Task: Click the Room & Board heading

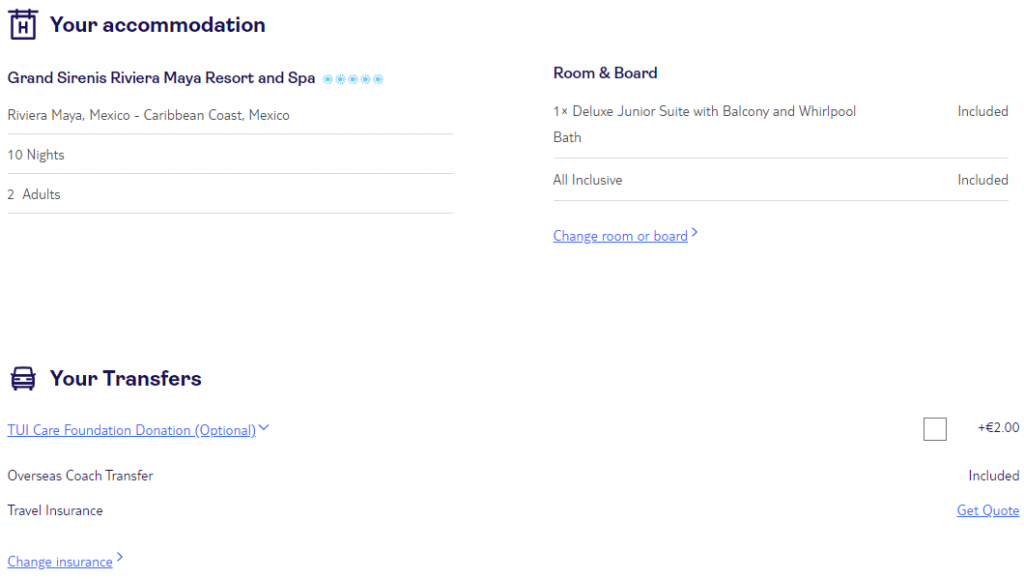Action: coord(605,73)
